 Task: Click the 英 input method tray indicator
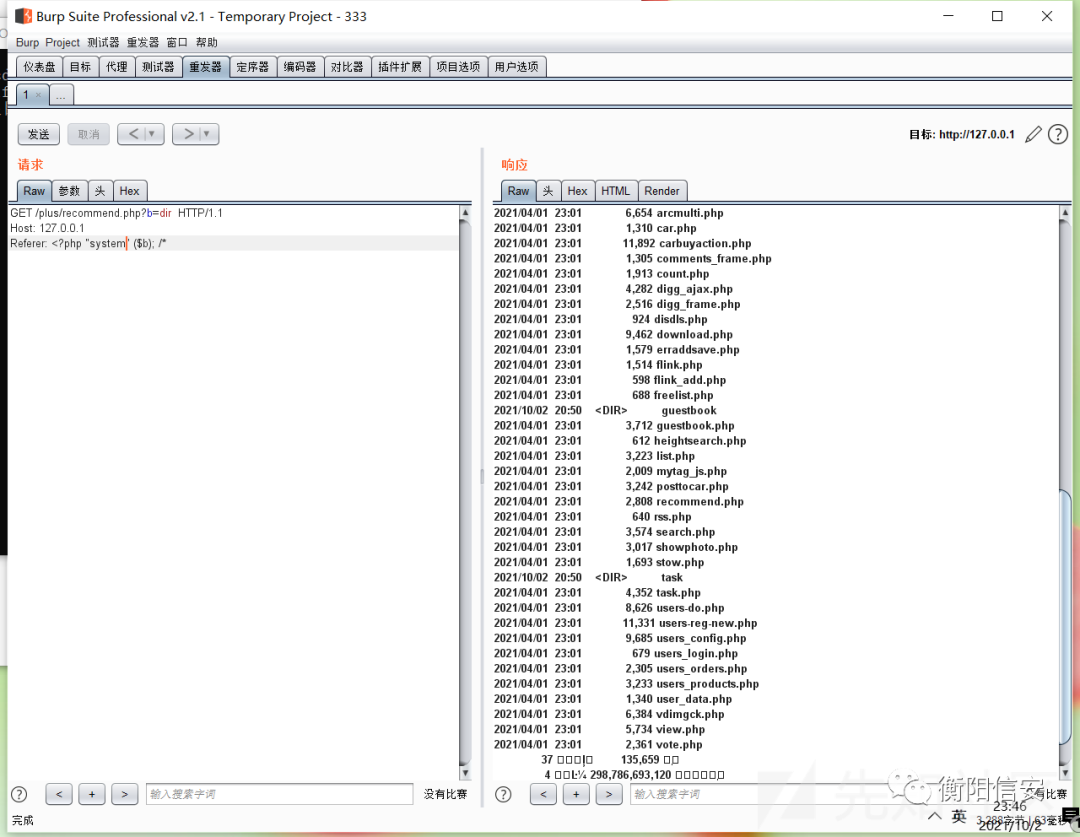[x=959, y=817]
